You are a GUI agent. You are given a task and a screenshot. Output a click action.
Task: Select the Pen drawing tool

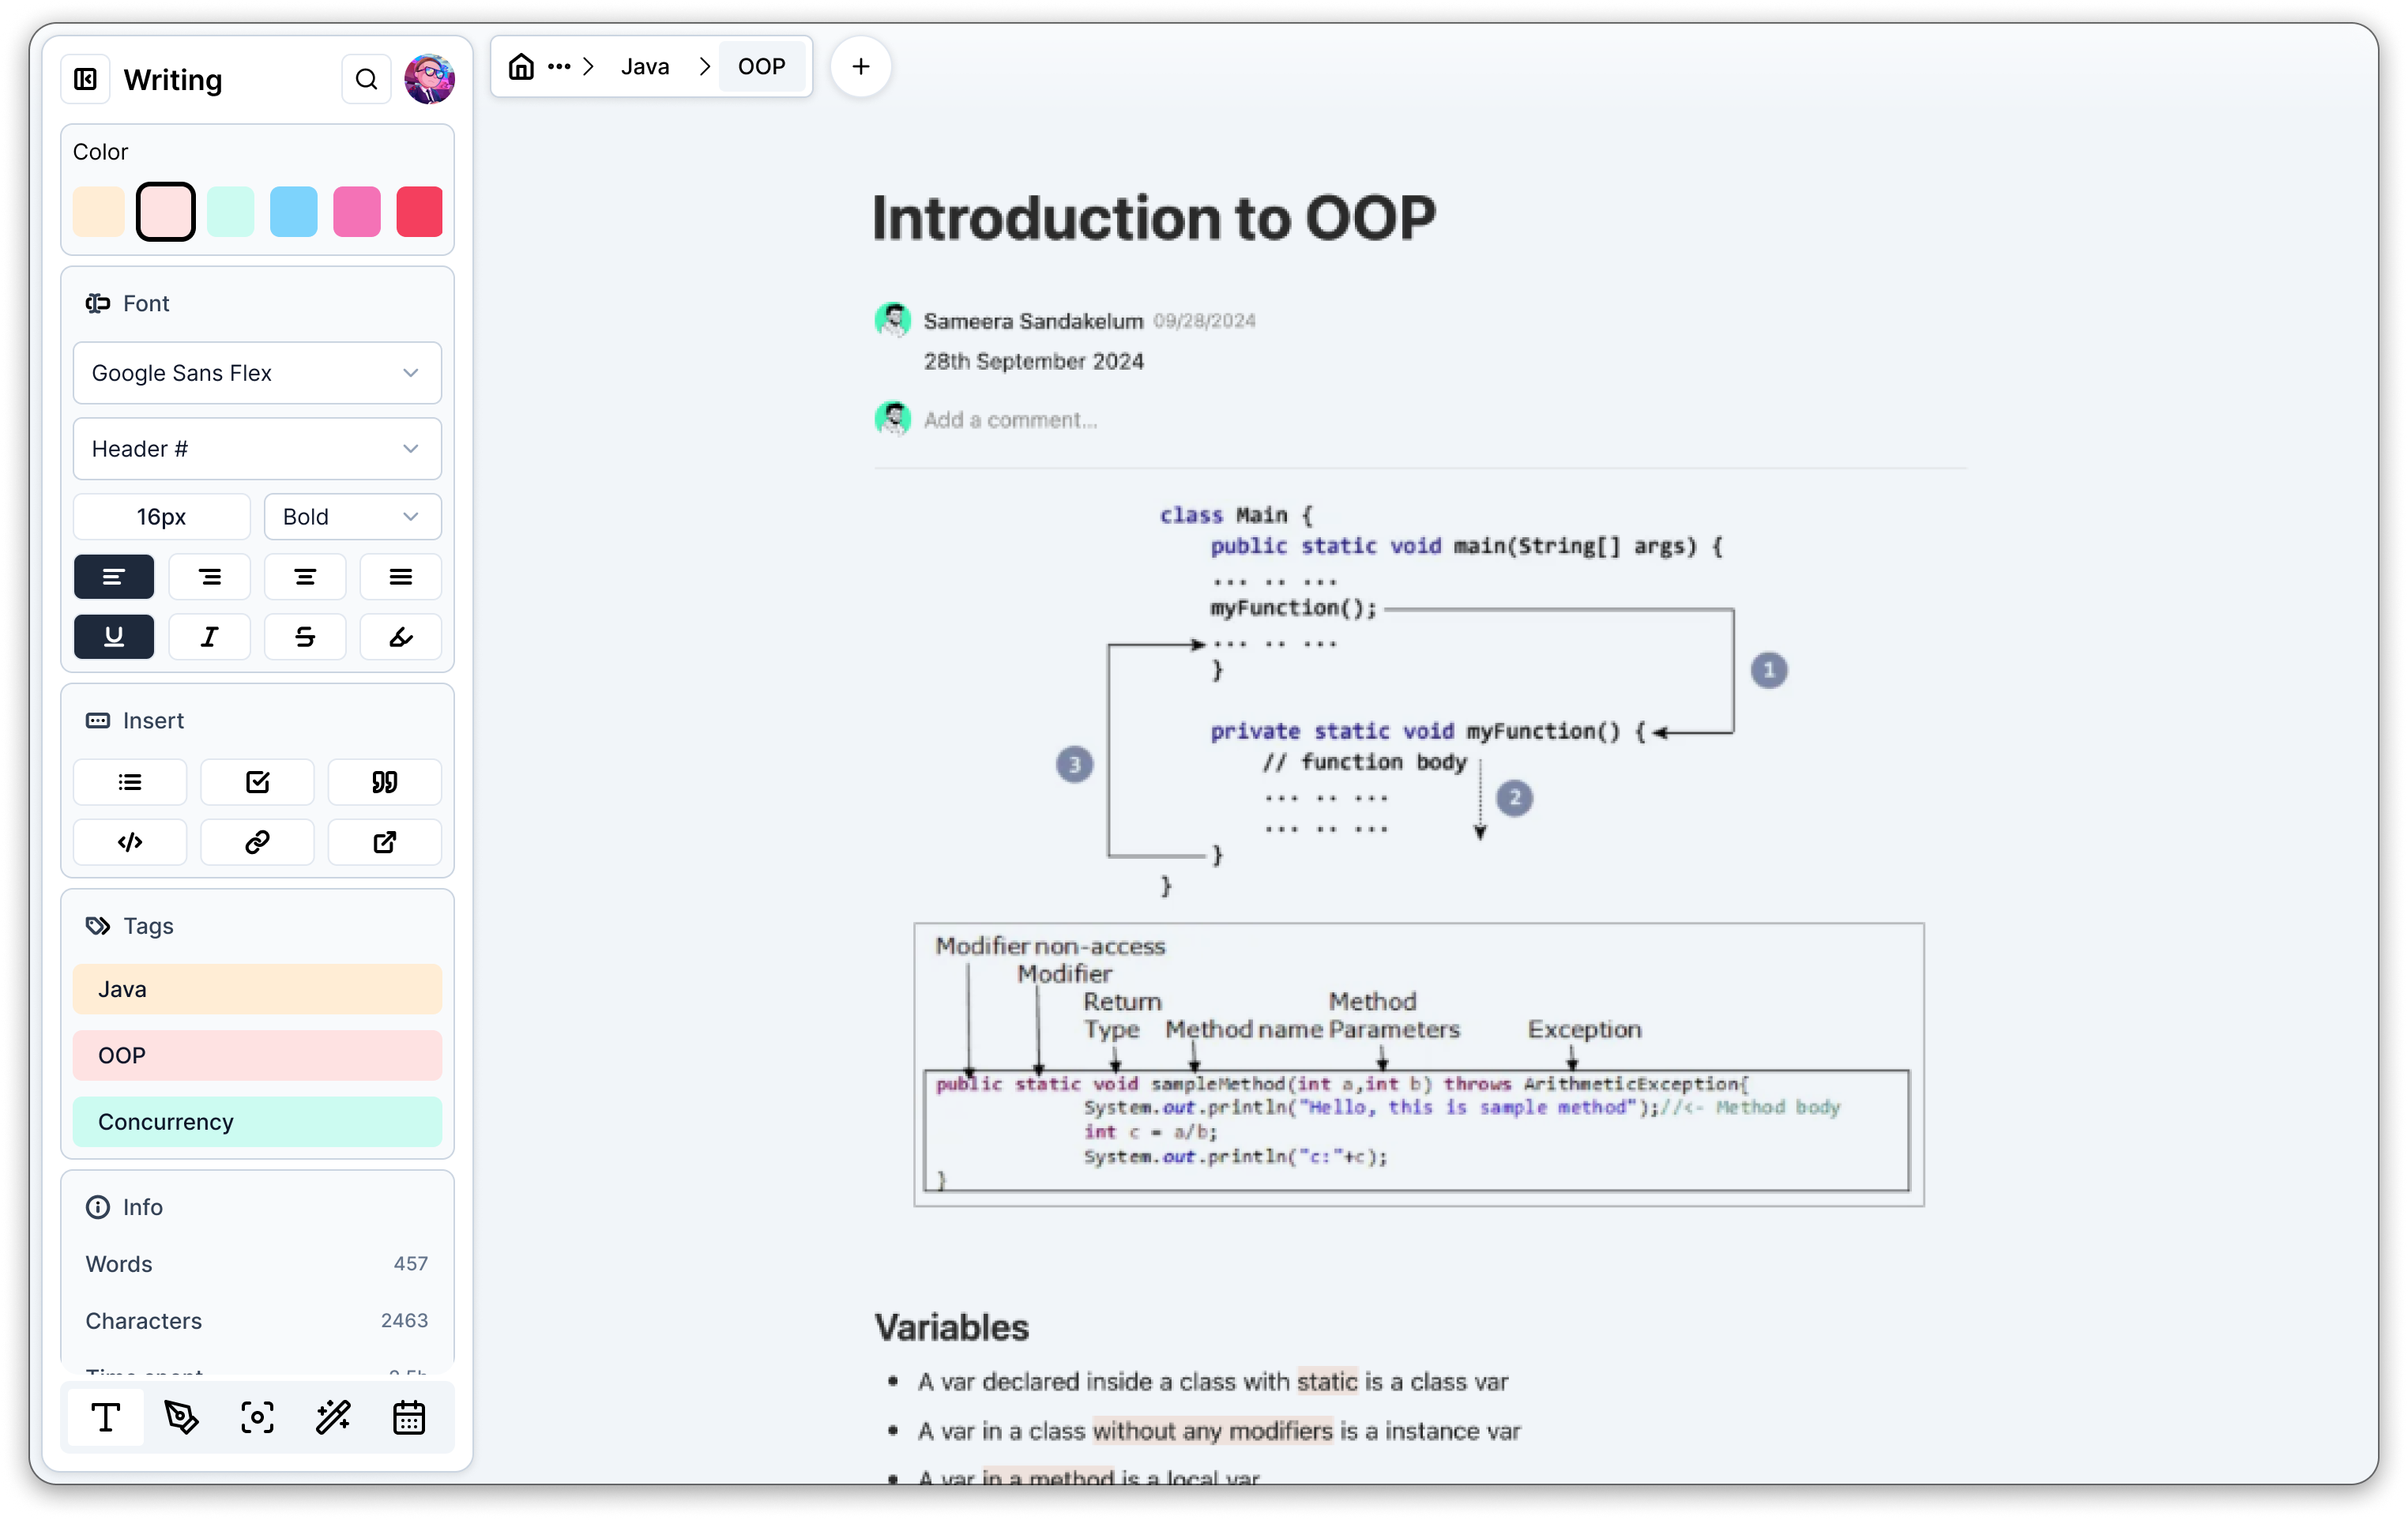181,1417
